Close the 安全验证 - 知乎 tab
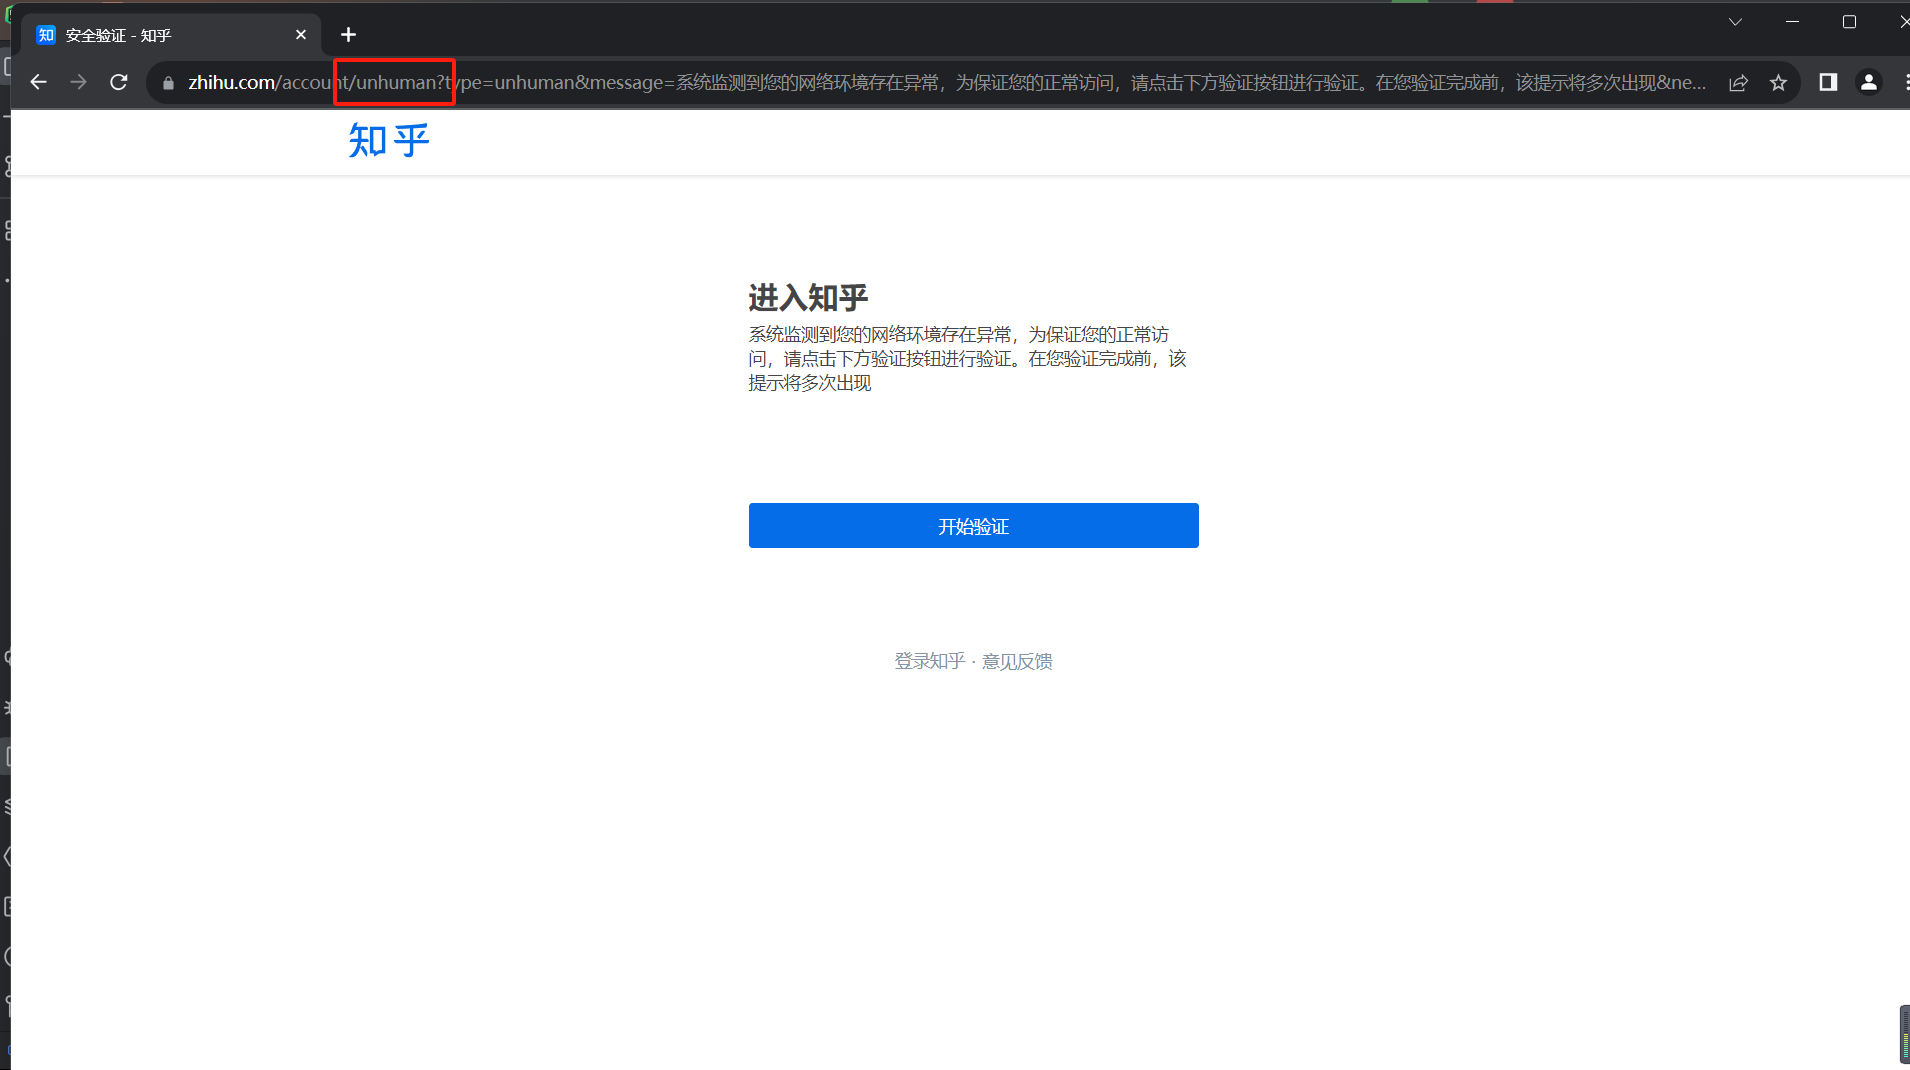The height and width of the screenshot is (1070, 1910). click(x=301, y=35)
